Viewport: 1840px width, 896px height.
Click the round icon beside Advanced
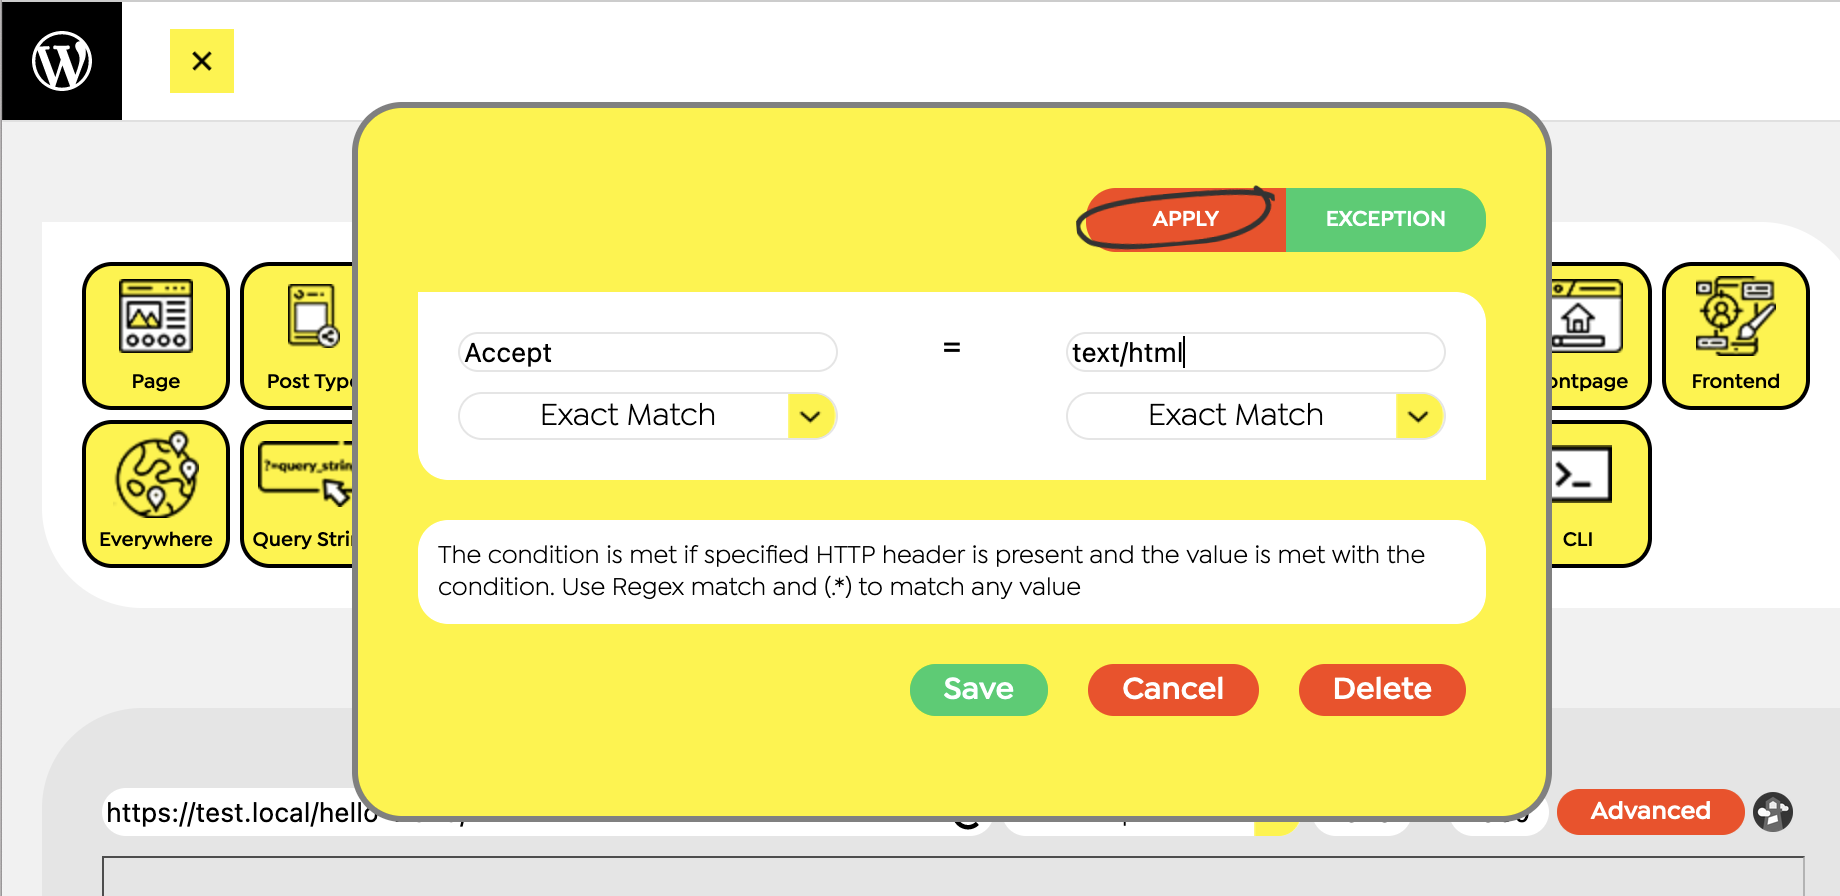point(1773,811)
